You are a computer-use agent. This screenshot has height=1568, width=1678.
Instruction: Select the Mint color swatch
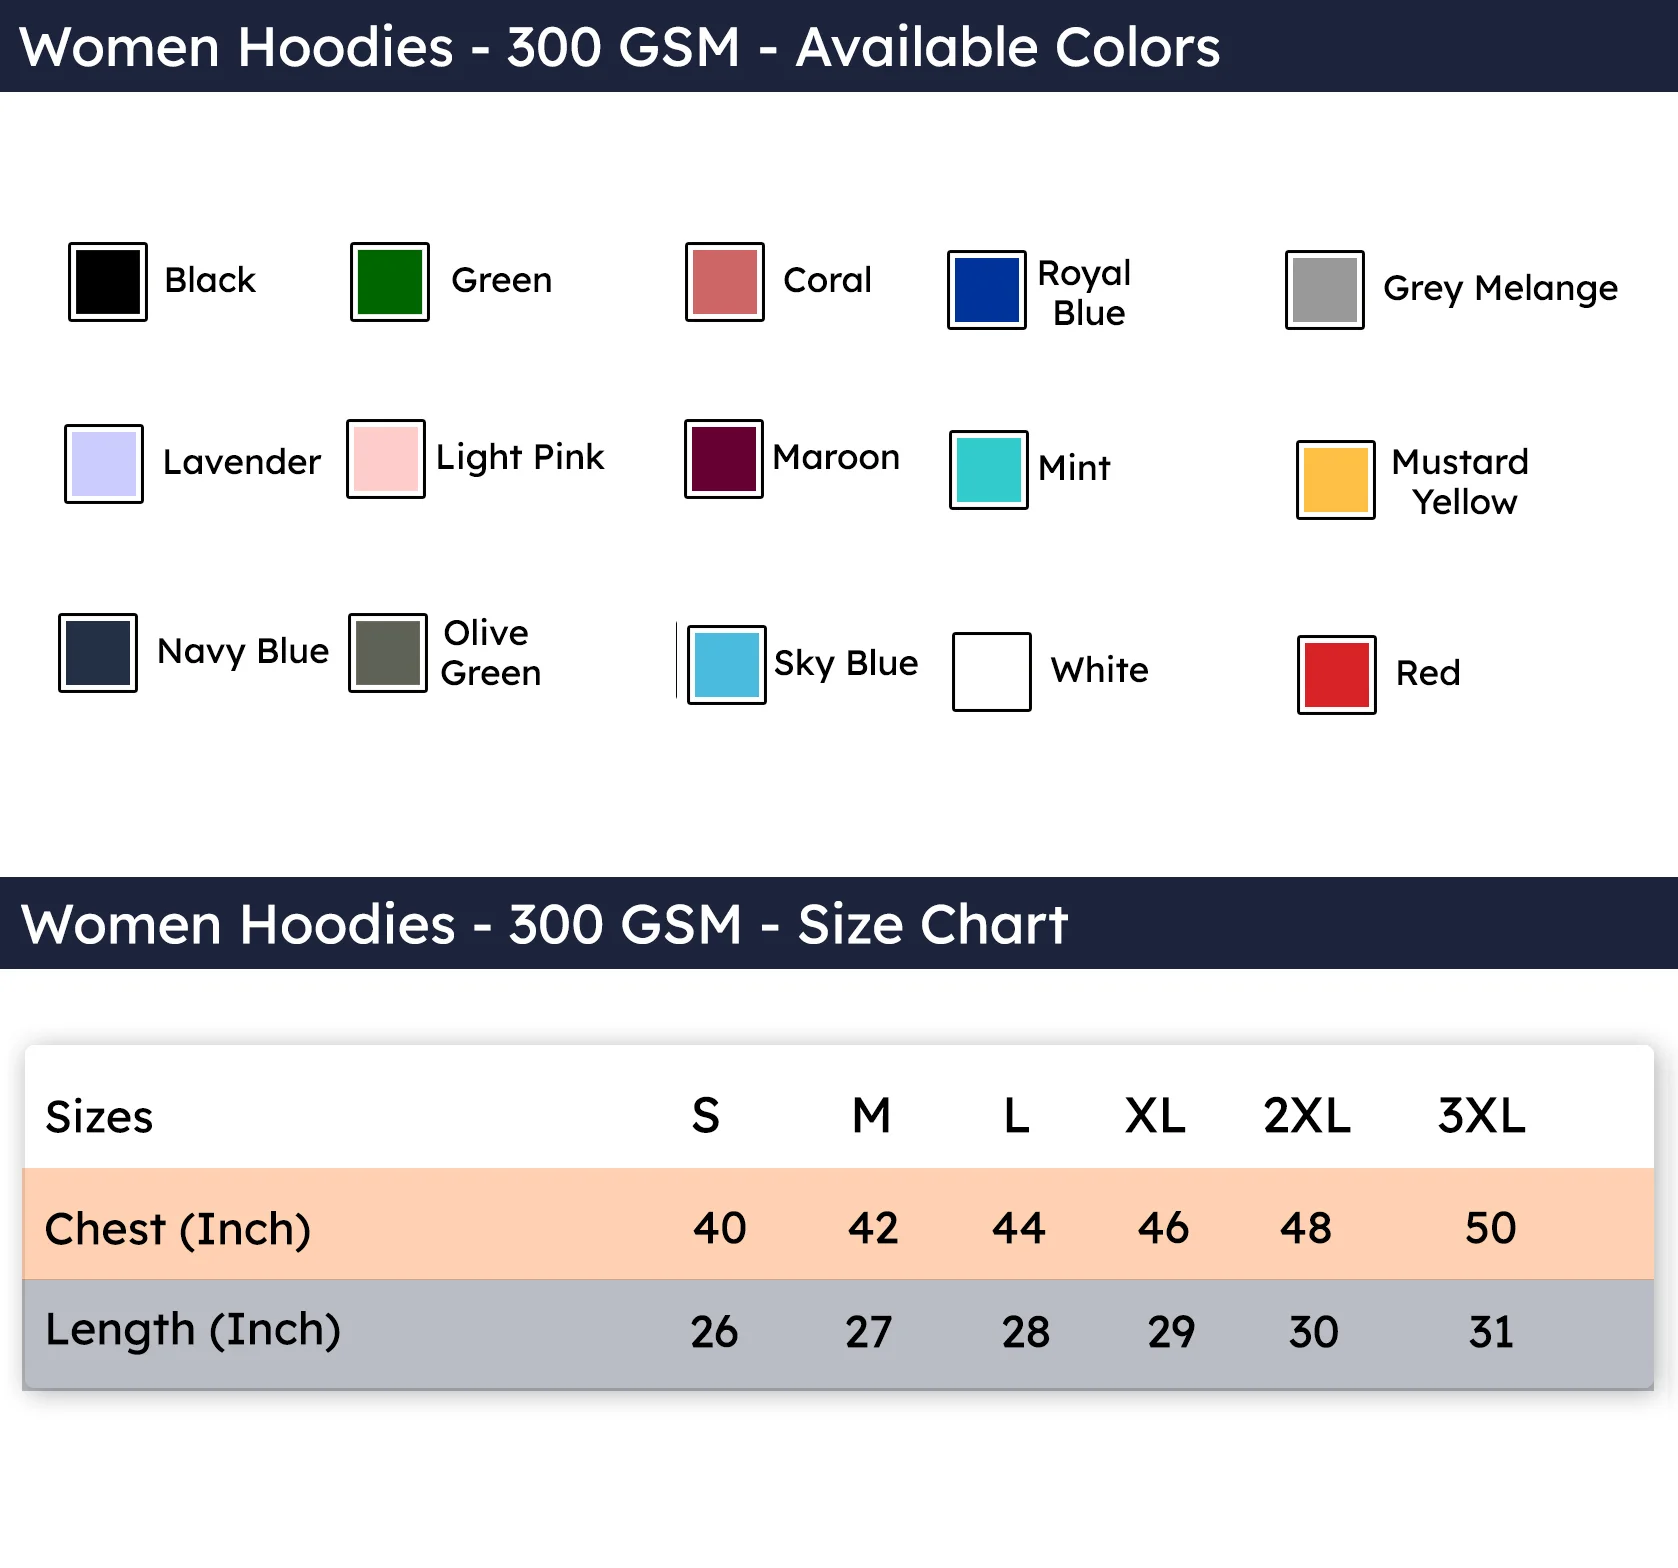[x=989, y=470]
